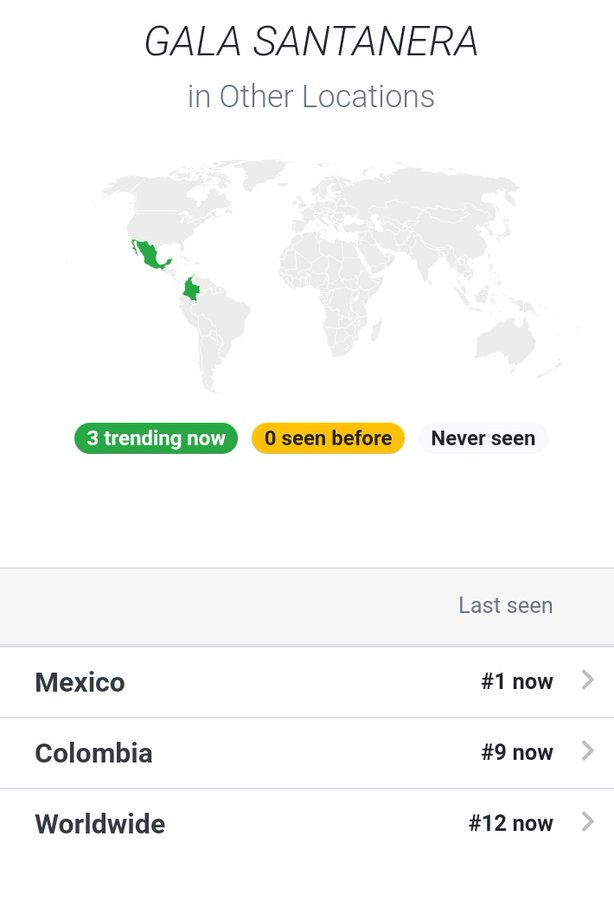Open the Mexico row chevron arrow

(x=588, y=680)
